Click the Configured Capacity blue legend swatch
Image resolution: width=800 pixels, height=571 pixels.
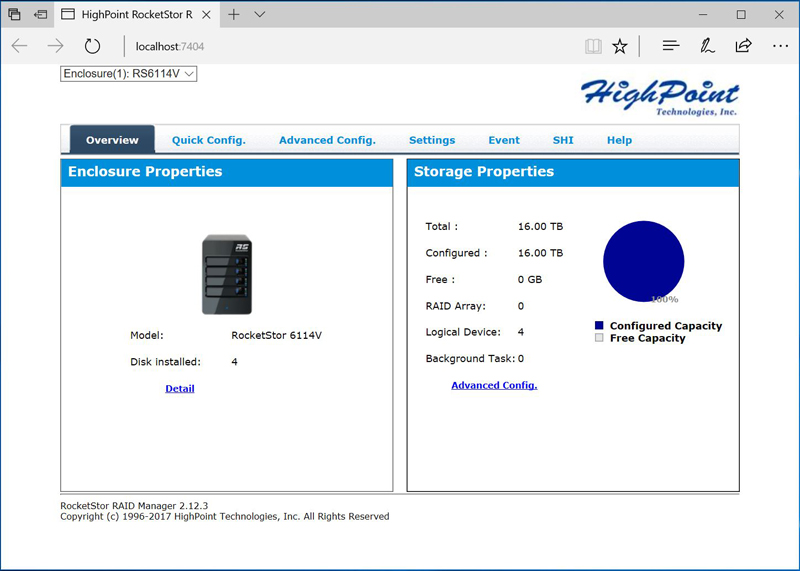(x=599, y=326)
